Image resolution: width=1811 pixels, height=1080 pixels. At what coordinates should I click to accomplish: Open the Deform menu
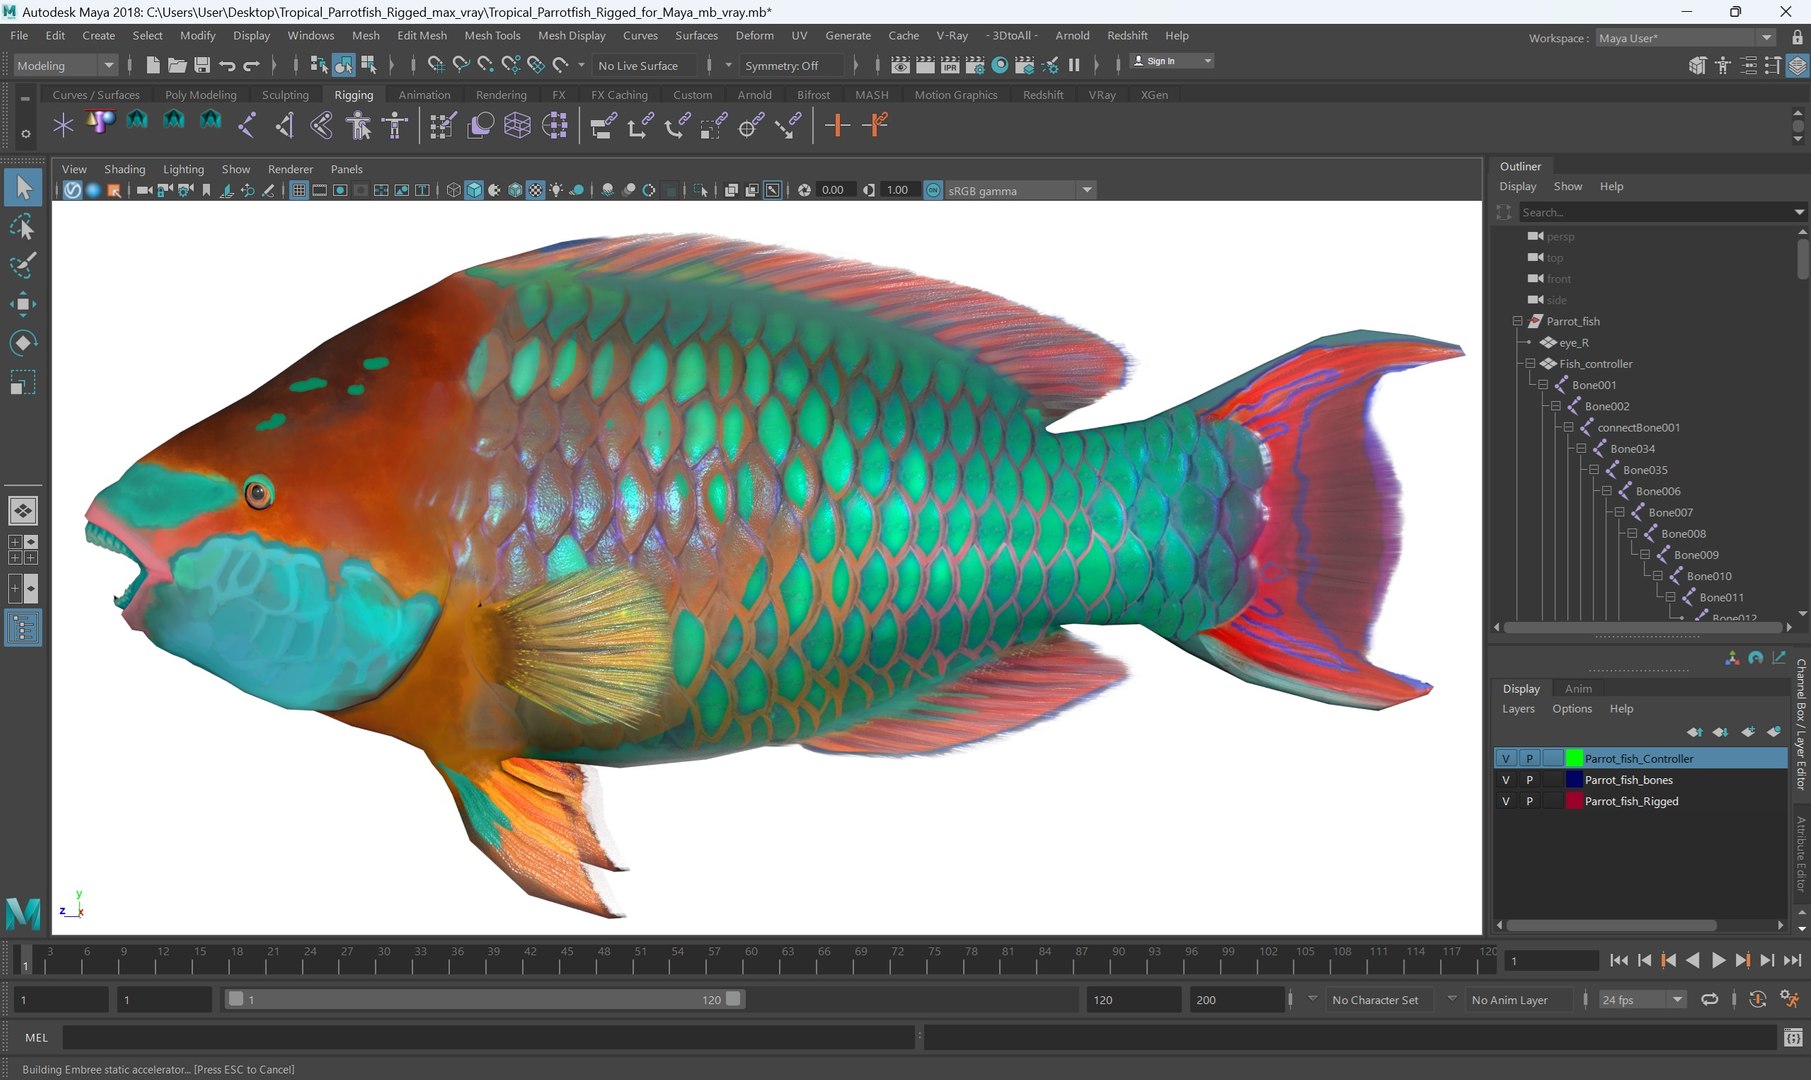(754, 35)
